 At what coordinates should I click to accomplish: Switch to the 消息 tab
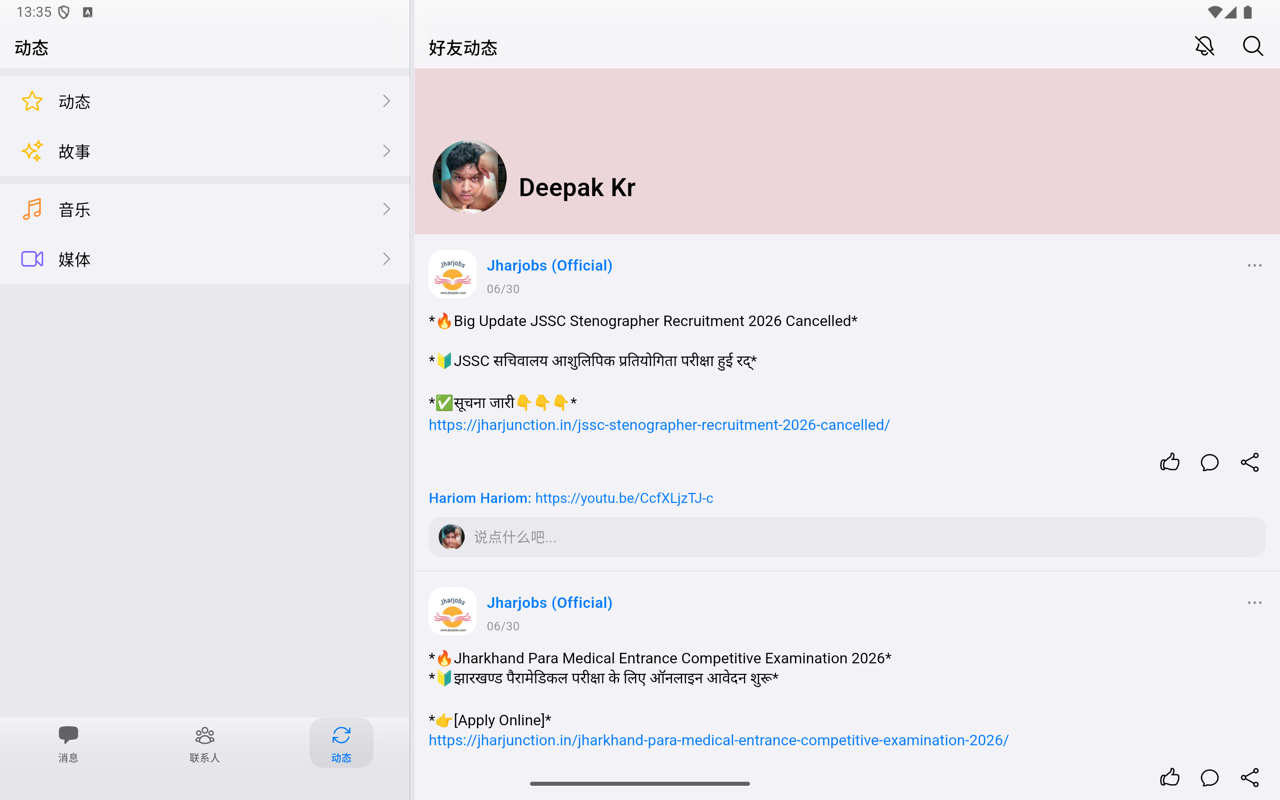(68, 744)
